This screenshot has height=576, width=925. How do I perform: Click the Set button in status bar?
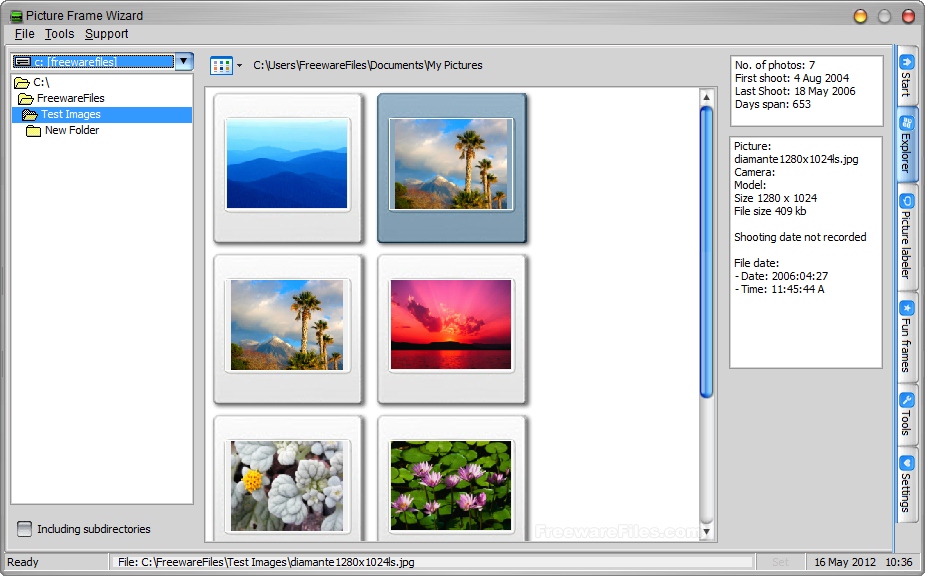coord(780,562)
